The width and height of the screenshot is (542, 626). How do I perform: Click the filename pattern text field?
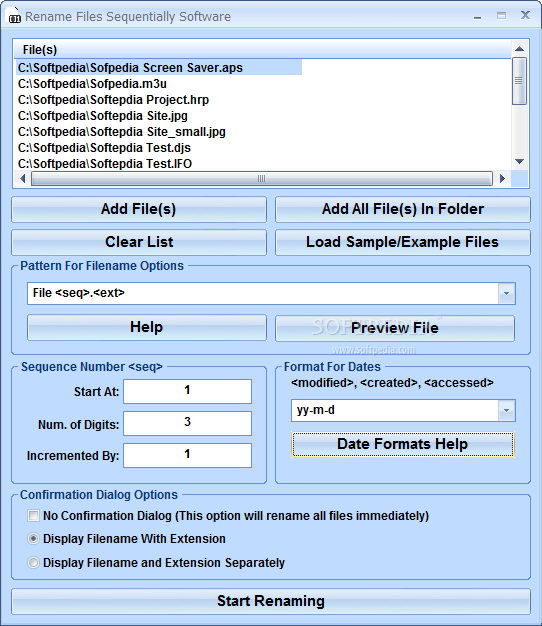(263, 293)
